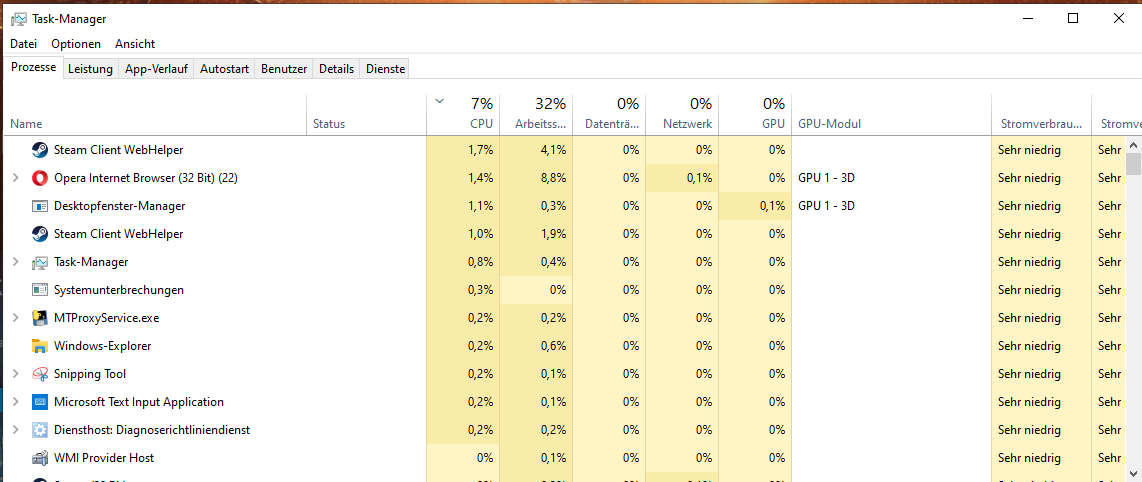Switch to the Leistung tab
The image size is (1142, 482).
click(x=90, y=69)
